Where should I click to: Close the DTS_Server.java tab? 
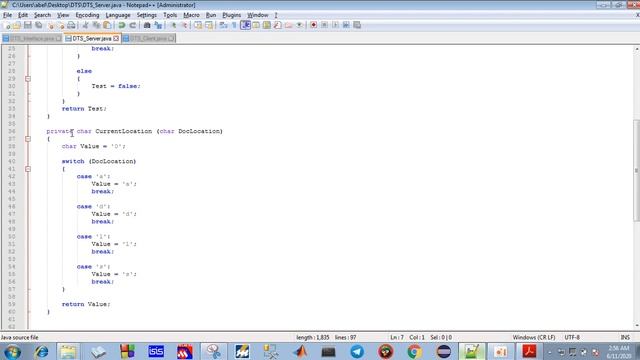(x=116, y=38)
